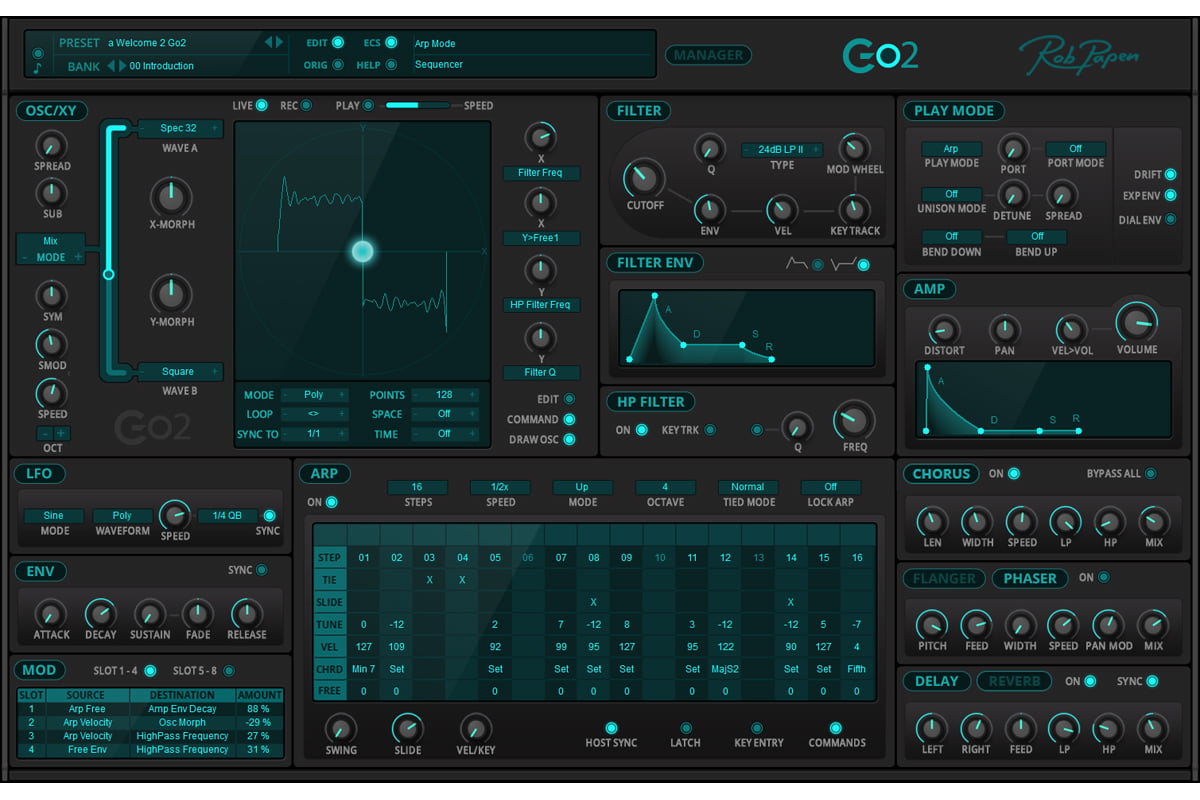The image size is (1200, 800).
Task: Click the Distort knob
Action: (x=943, y=328)
